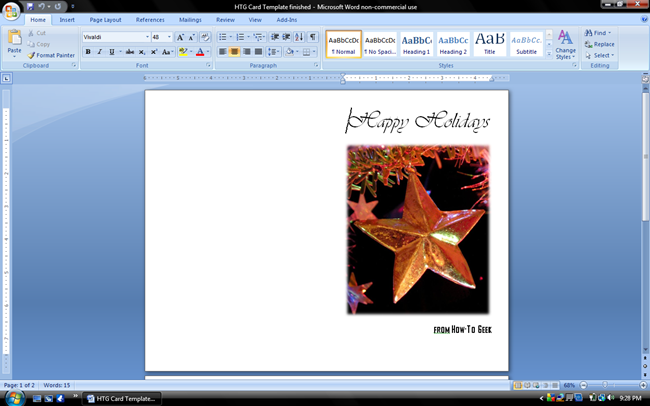The width and height of the screenshot is (650, 406).
Task: Expand the font color dropdown arrow
Action: [x=208, y=52]
